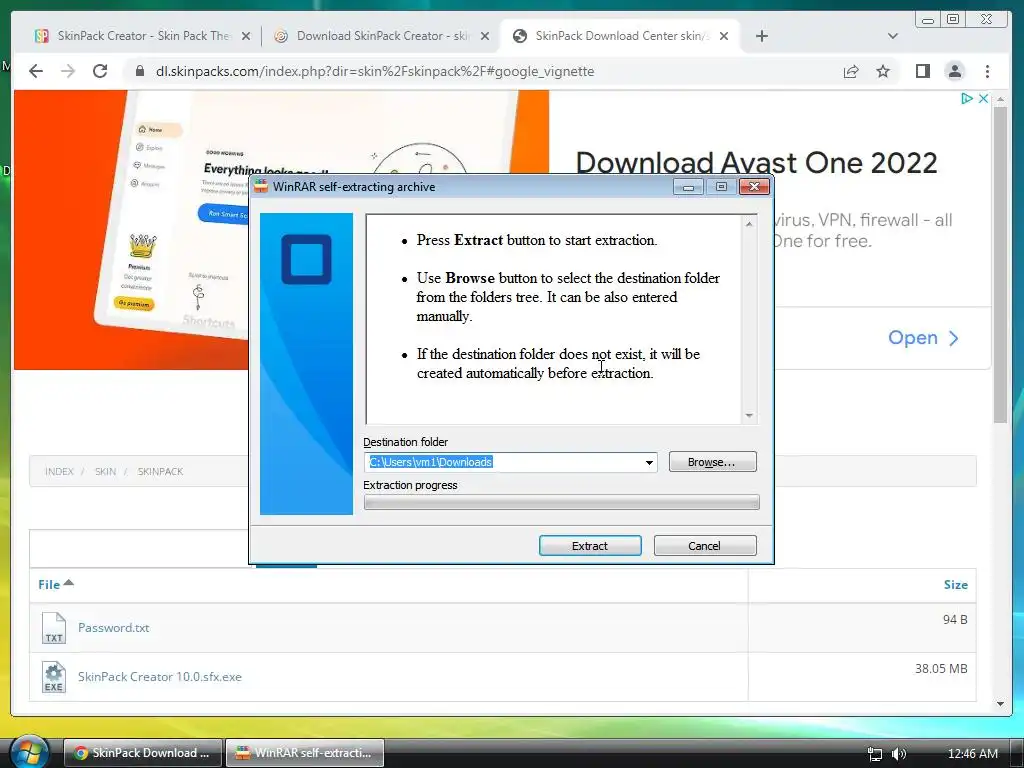Switch to Download SkinPack Creator tab

click(381, 36)
